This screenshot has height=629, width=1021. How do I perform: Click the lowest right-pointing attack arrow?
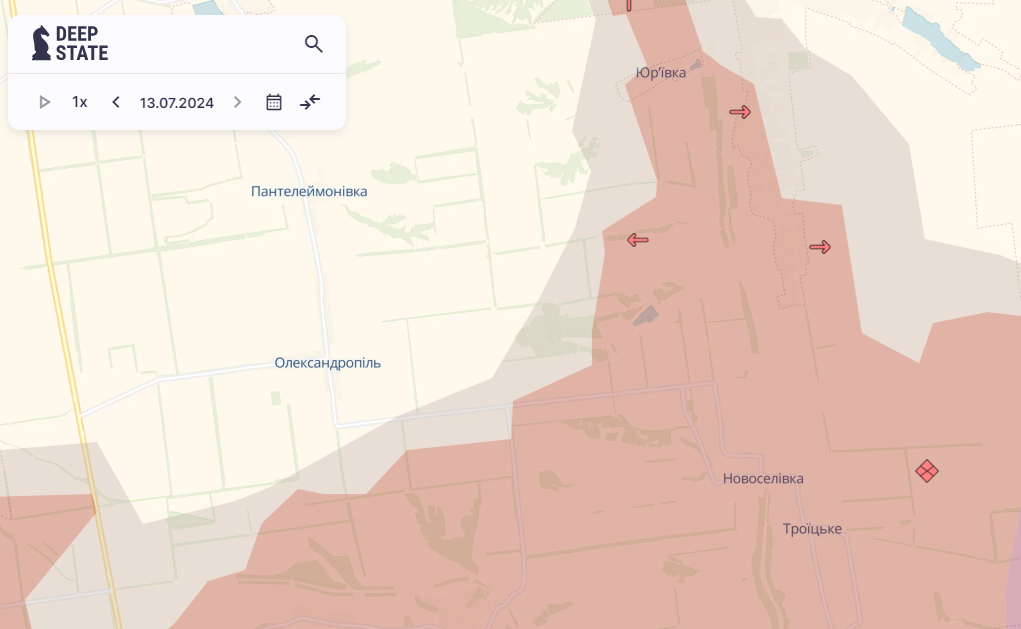(x=820, y=247)
